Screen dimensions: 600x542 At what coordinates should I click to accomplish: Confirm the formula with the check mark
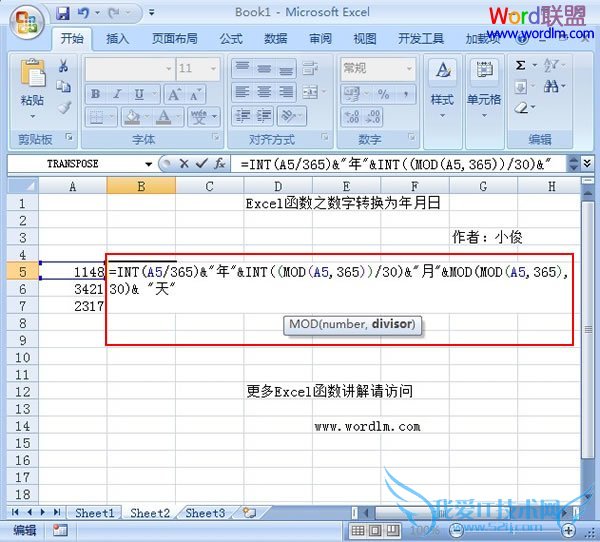pyautogui.click(x=201, y=164)
